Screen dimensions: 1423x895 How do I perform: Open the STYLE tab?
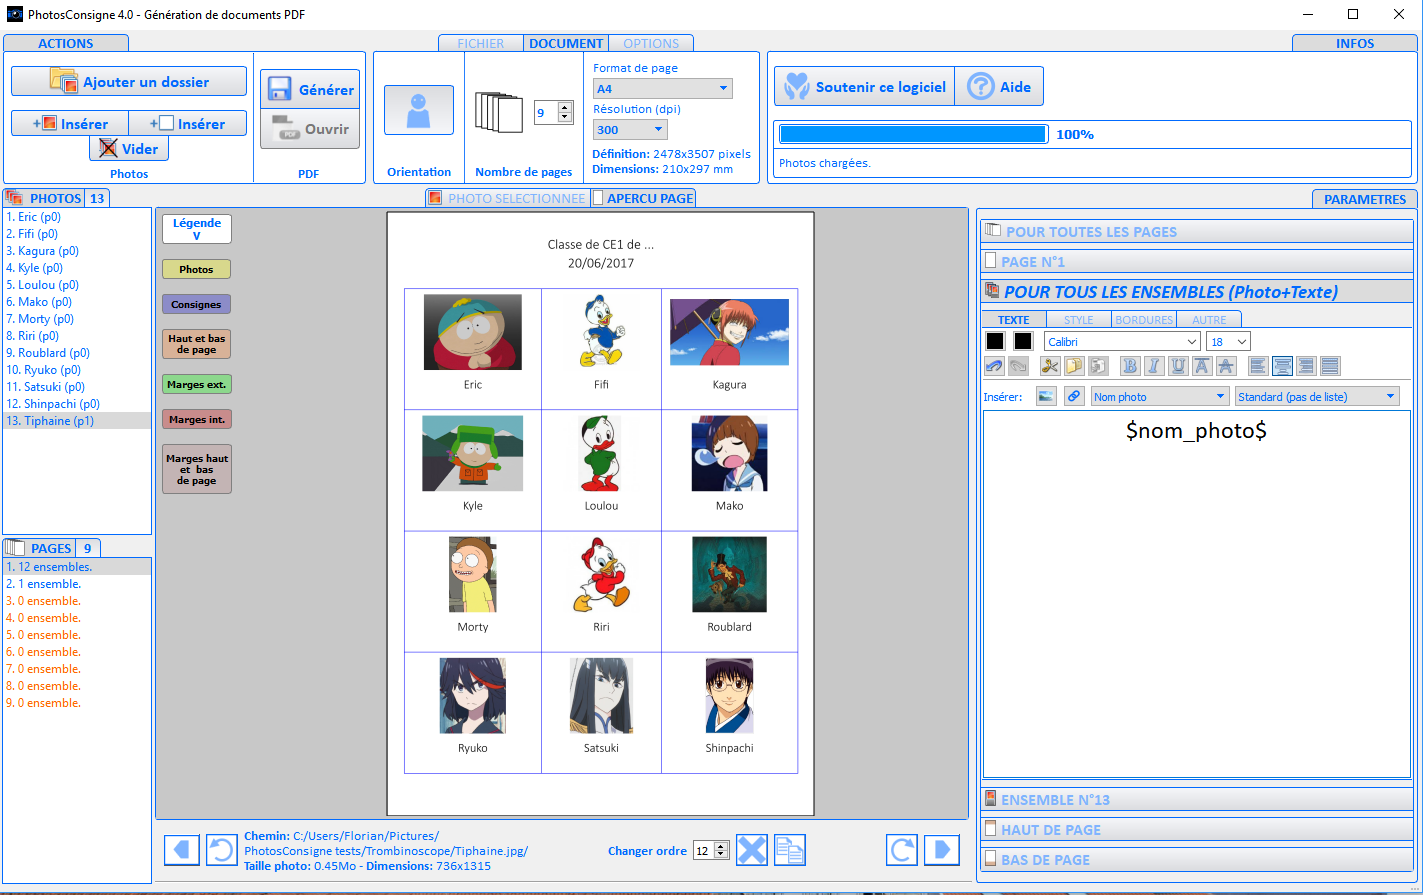coord(1078,320)
